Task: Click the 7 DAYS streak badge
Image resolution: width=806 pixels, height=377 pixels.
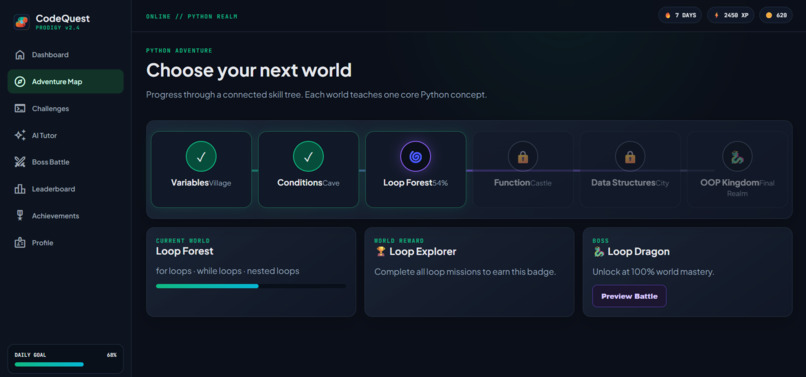Action: (680, 15)
